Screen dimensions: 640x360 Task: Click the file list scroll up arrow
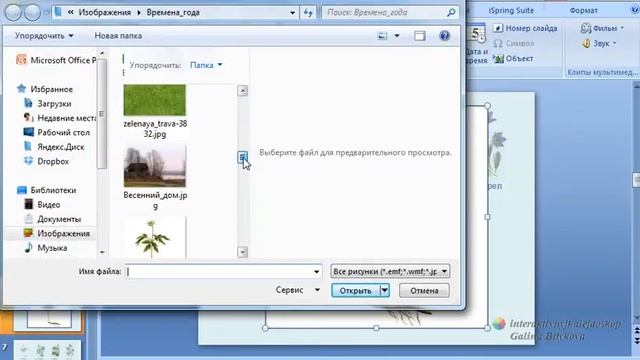(x=242, y=91)
